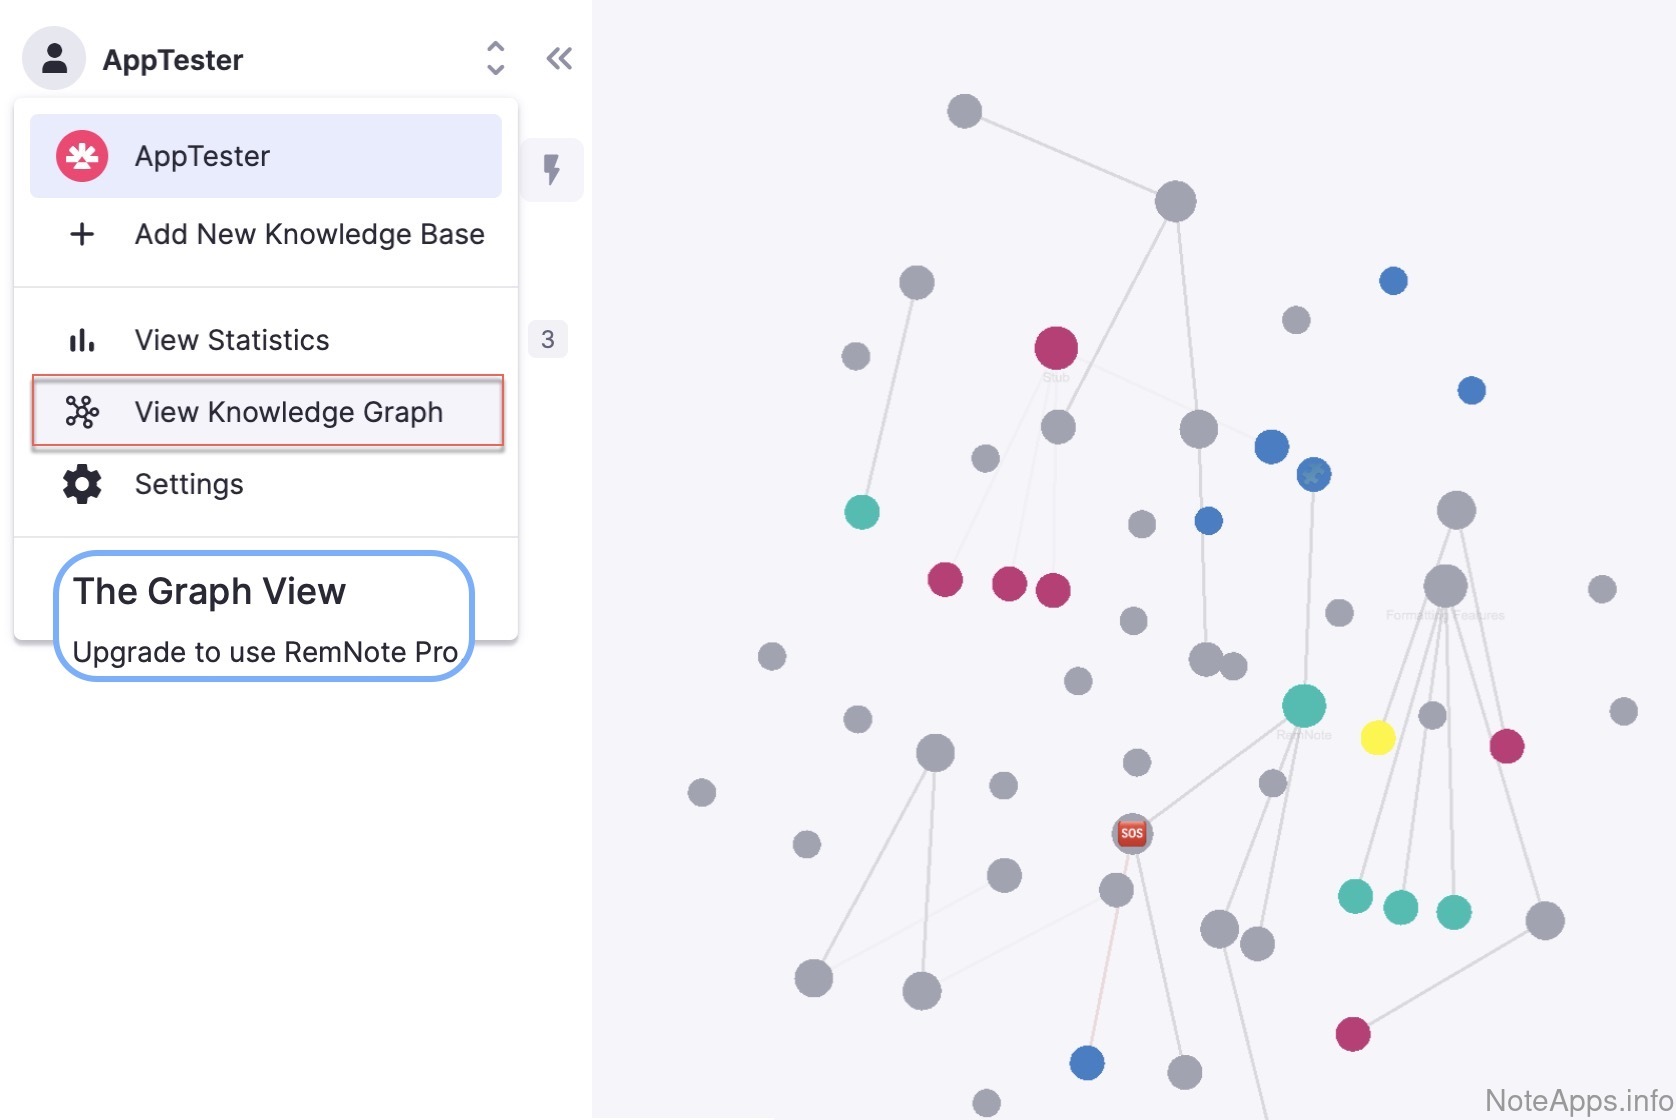
Task: Select View Statistics from the menu
Action: (x=232, y=341)
